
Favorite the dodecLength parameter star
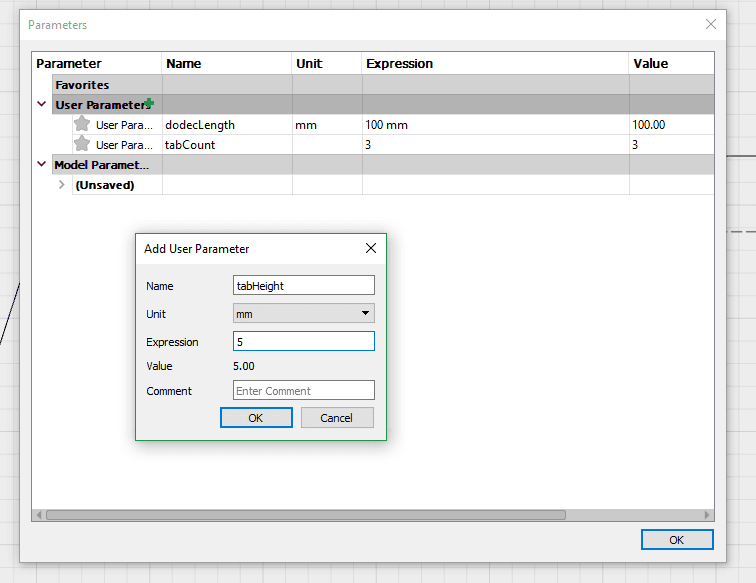[82, 124]
